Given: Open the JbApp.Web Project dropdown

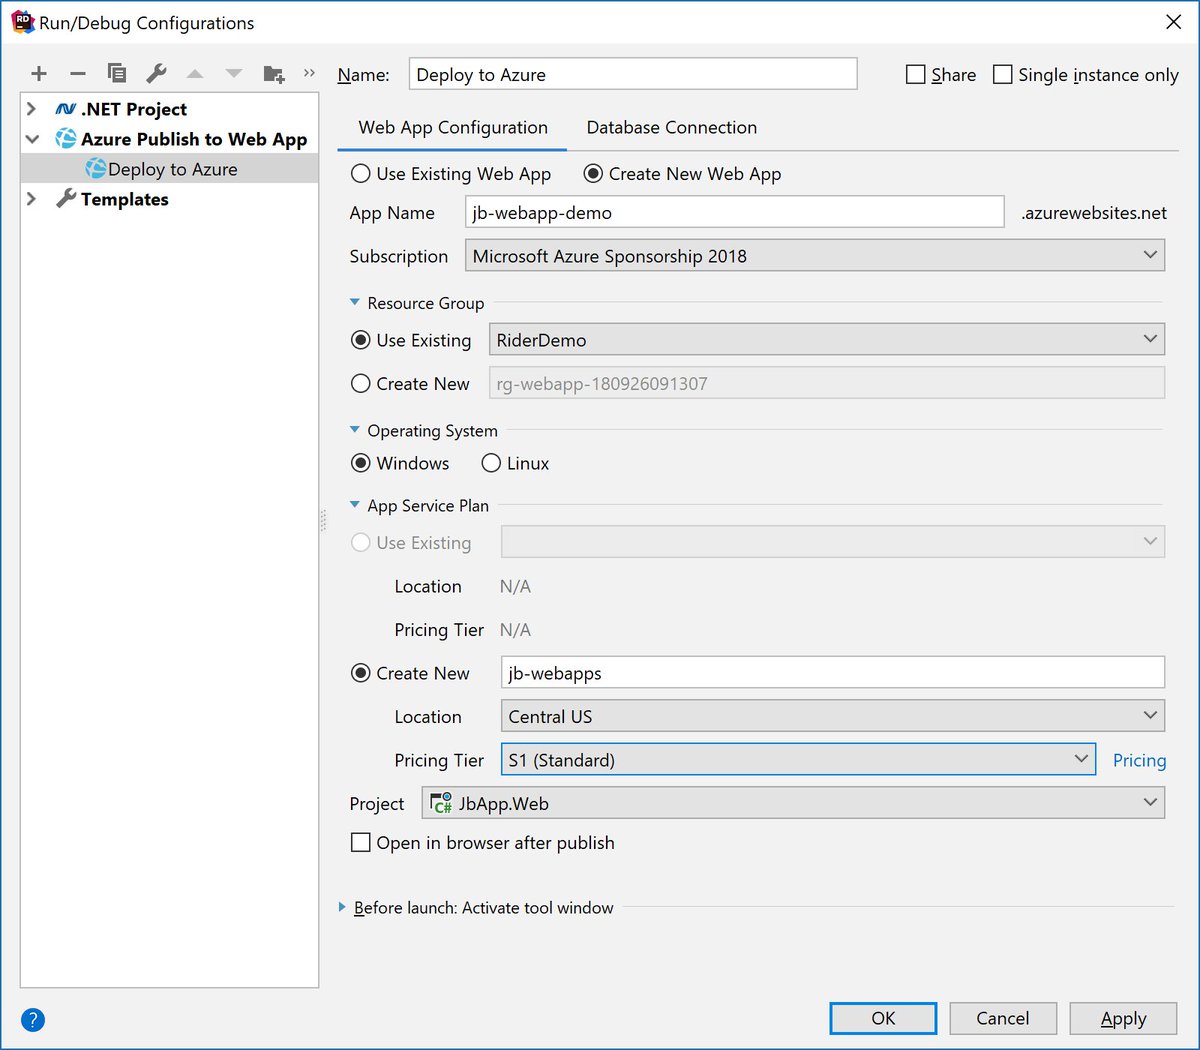Looking at the screenshot, I should pyautogui.click(x=794, y=803).
